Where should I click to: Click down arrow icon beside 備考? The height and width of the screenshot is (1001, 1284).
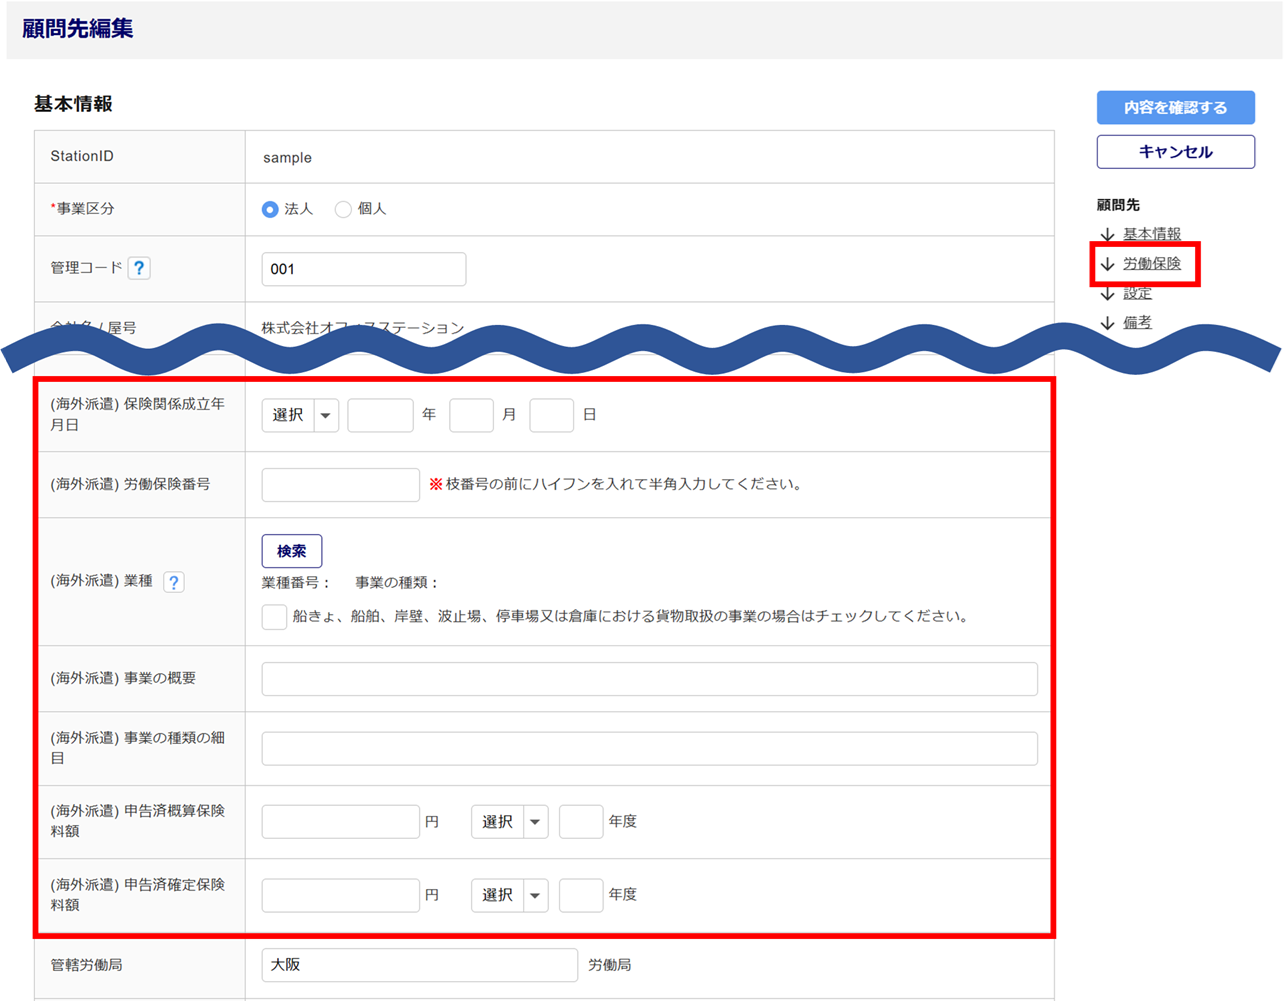(x=1107, y=323)
